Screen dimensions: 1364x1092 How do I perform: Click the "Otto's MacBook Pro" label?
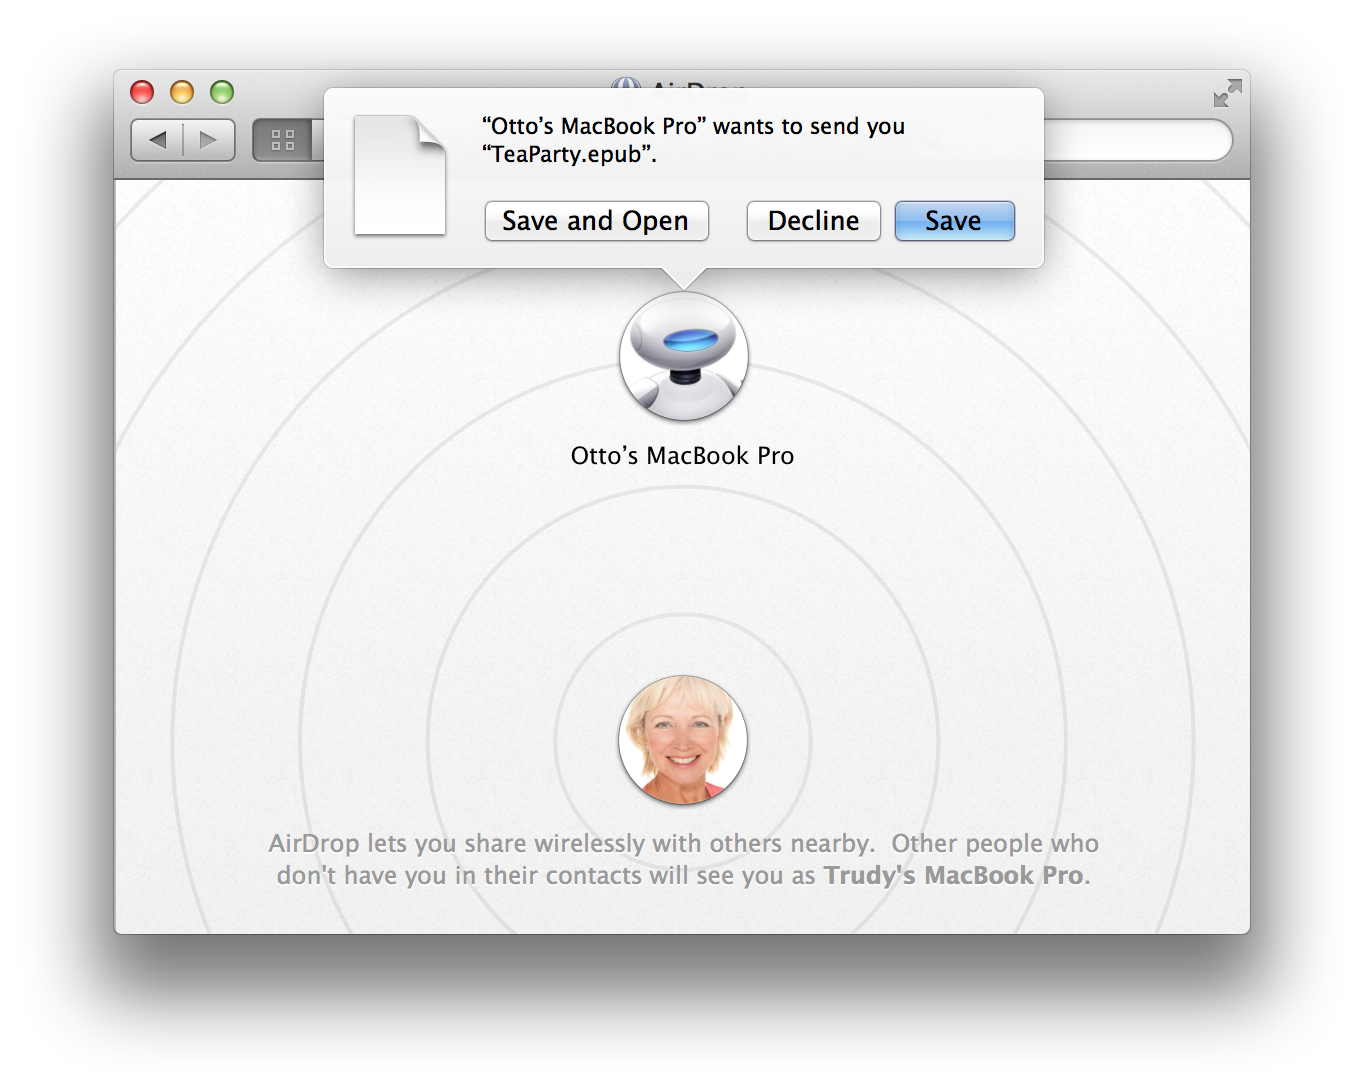(x=682, y=456)
